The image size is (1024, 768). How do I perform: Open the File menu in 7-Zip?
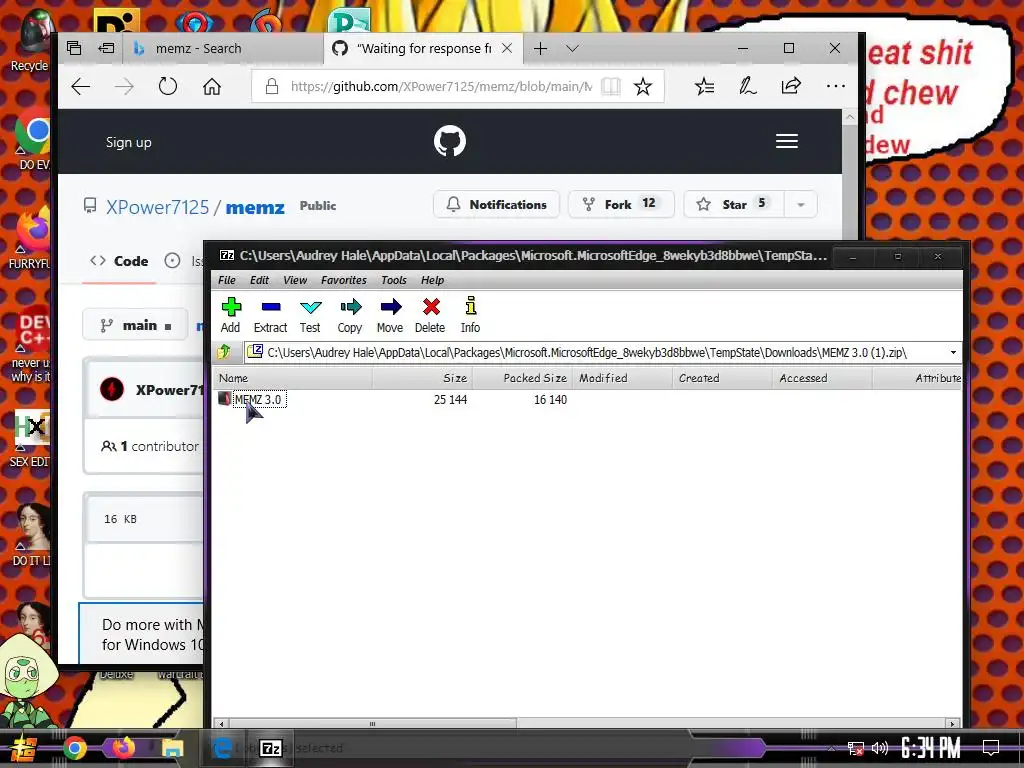pyautogui.click(x=227, y=280)
